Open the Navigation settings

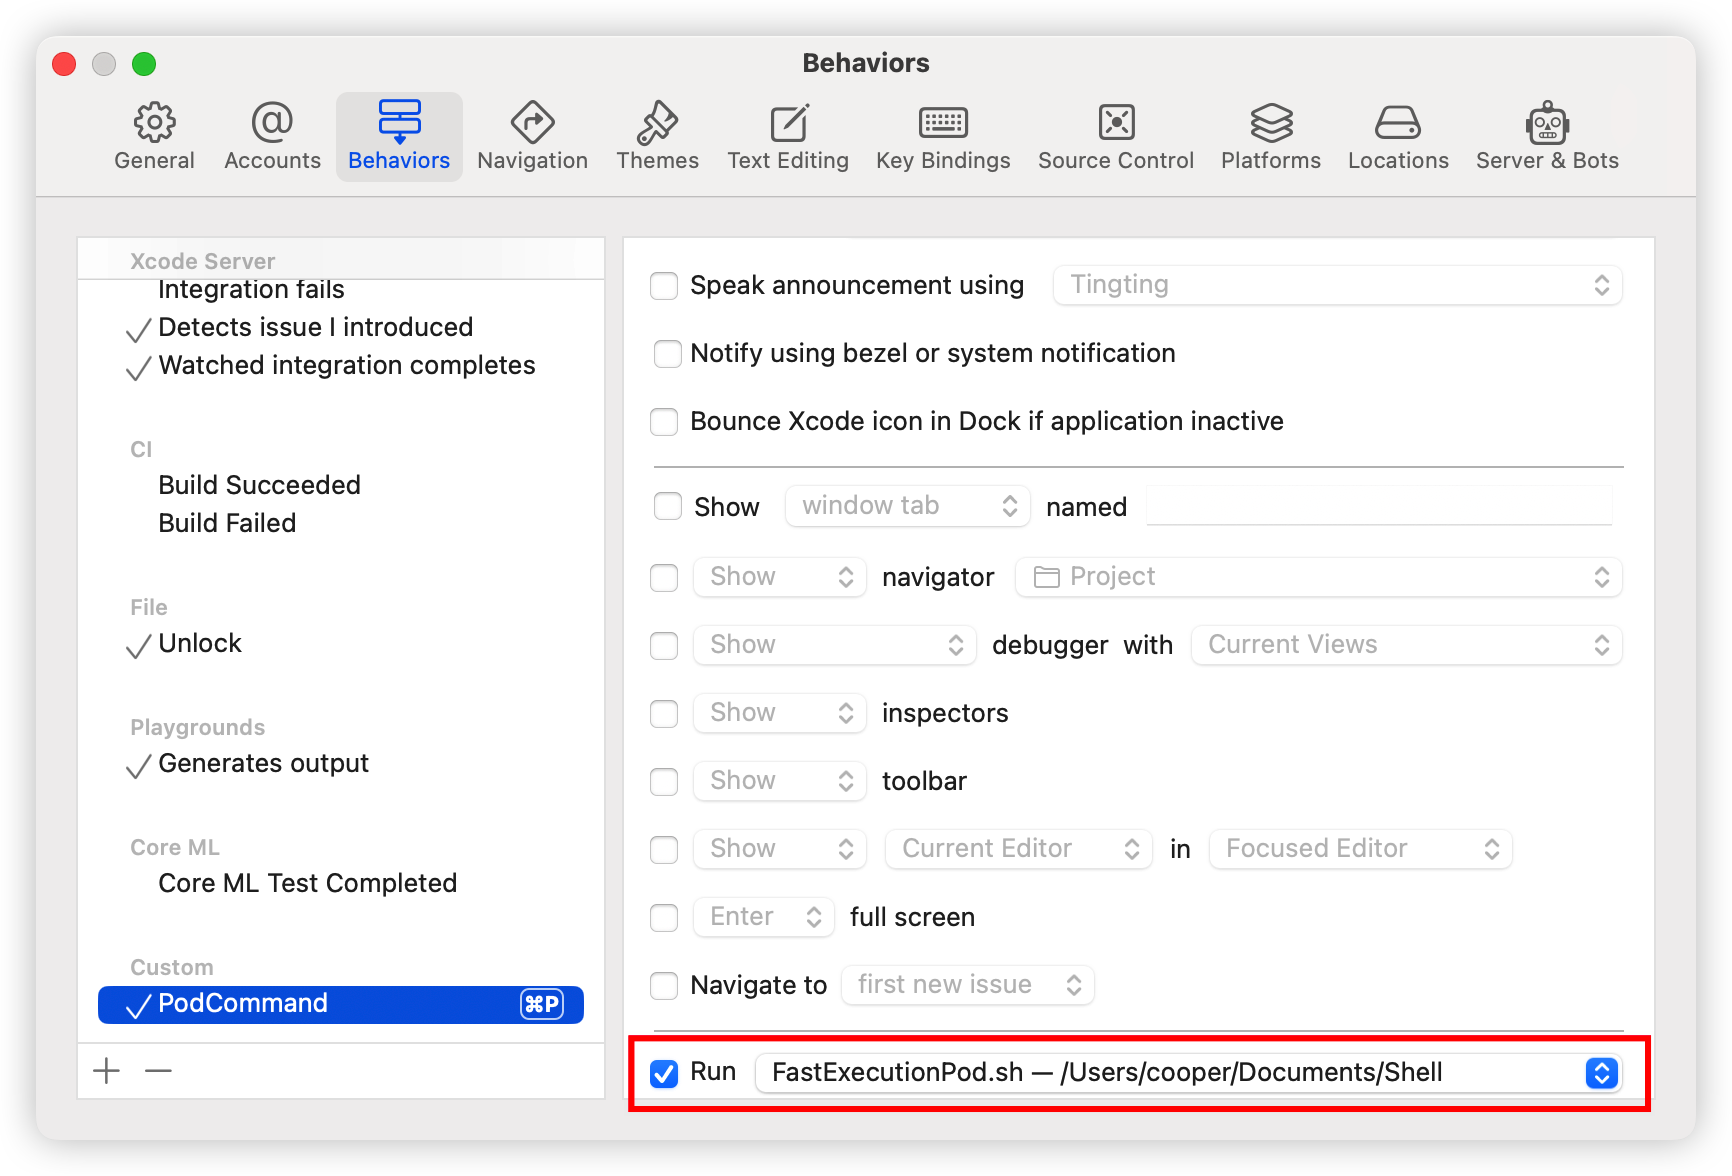(532, 135)
